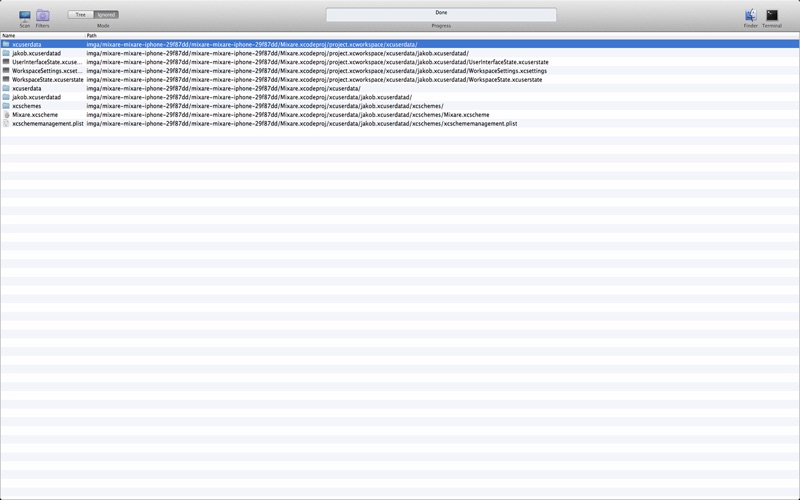Select jakob.xcuserdatad folder icon under project.xcworkspace
This screenshot has width=800, height=500.
[6, 53]
